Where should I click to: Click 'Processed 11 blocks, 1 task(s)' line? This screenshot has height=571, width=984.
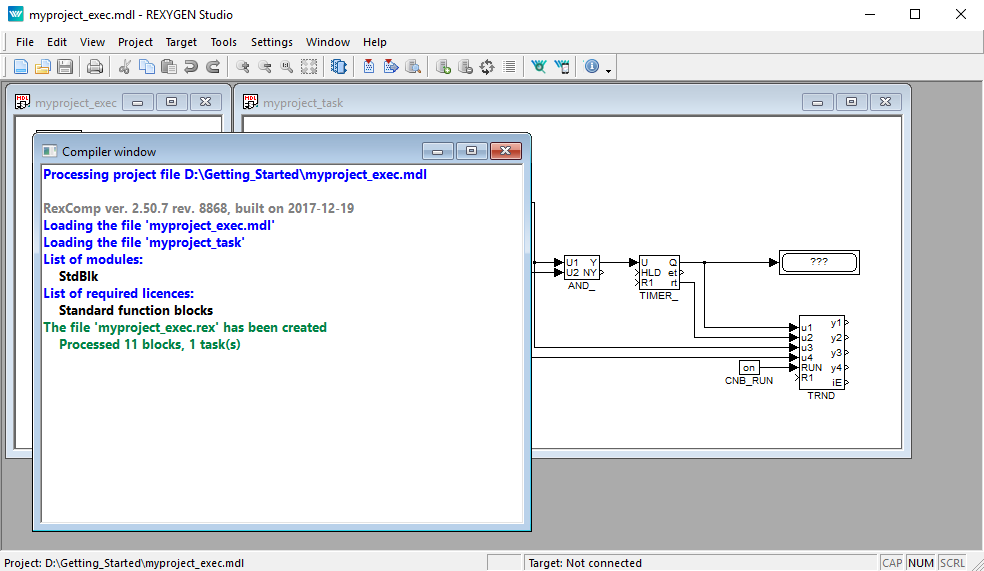(x=150, y=344)
